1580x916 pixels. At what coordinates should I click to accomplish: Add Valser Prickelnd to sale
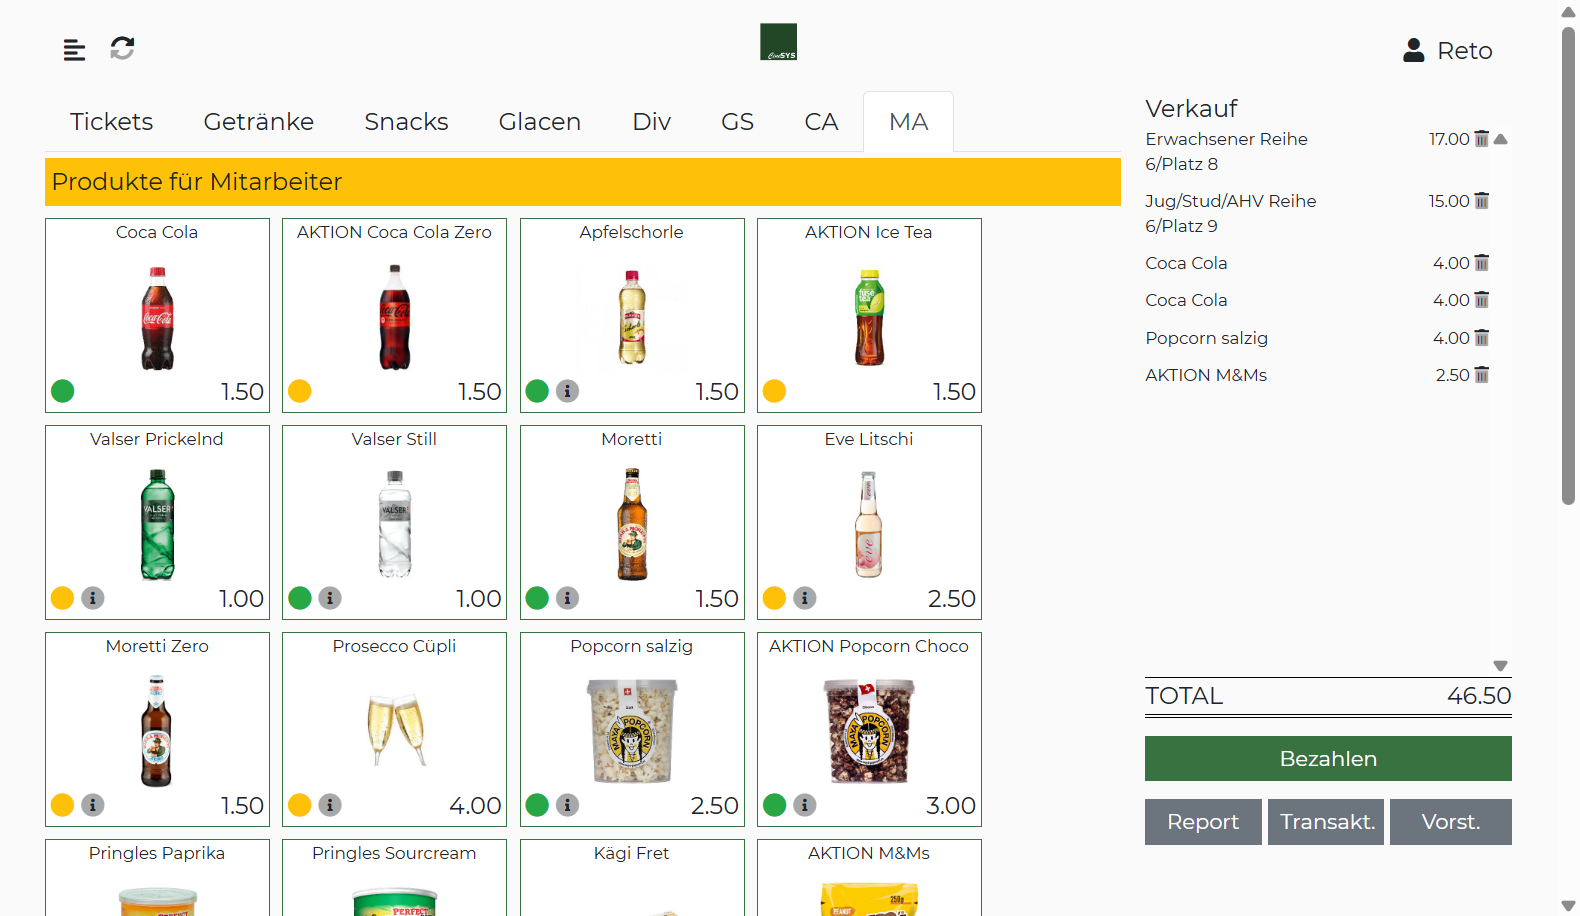click(157, 525)
